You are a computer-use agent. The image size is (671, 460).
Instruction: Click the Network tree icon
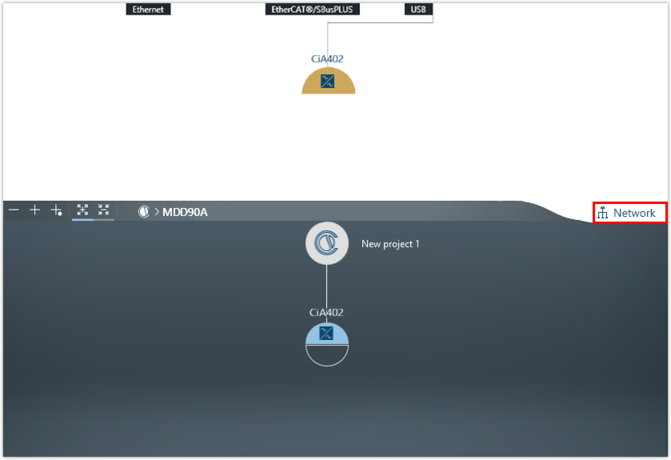[x=603, y=213]
